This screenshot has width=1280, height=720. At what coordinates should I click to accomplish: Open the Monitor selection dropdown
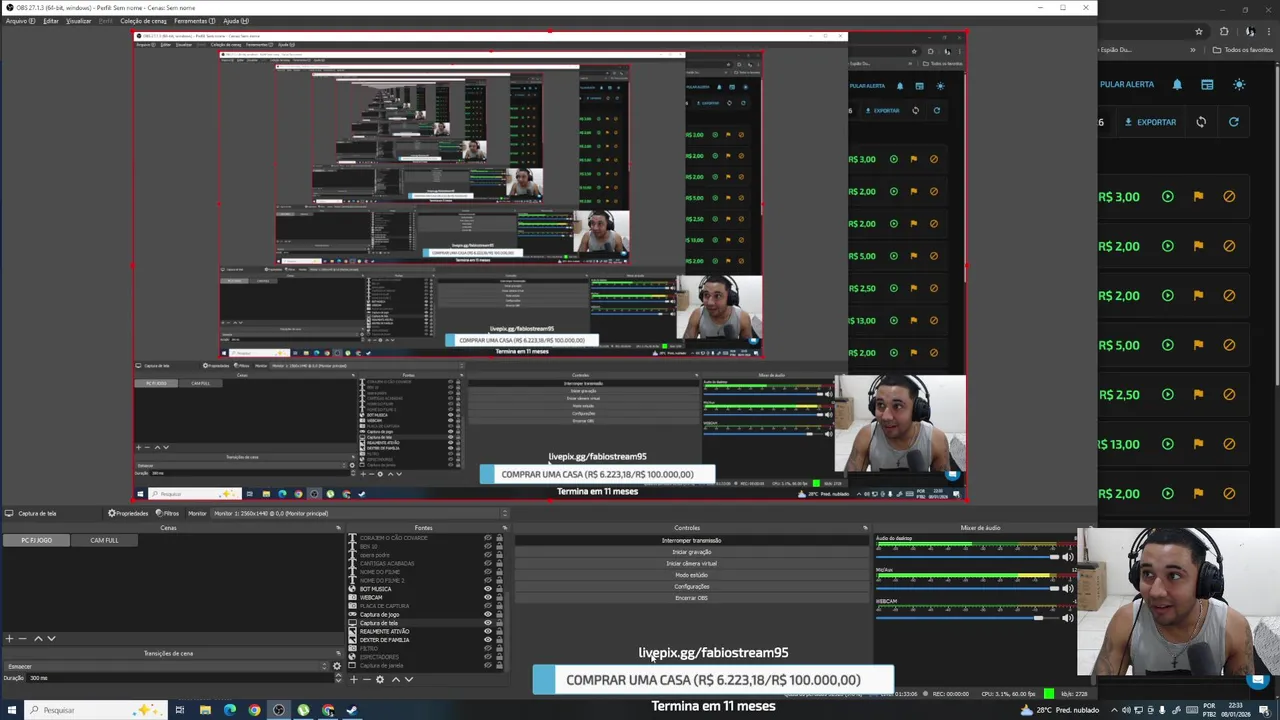pyautogui.click(x=361, y=513)
